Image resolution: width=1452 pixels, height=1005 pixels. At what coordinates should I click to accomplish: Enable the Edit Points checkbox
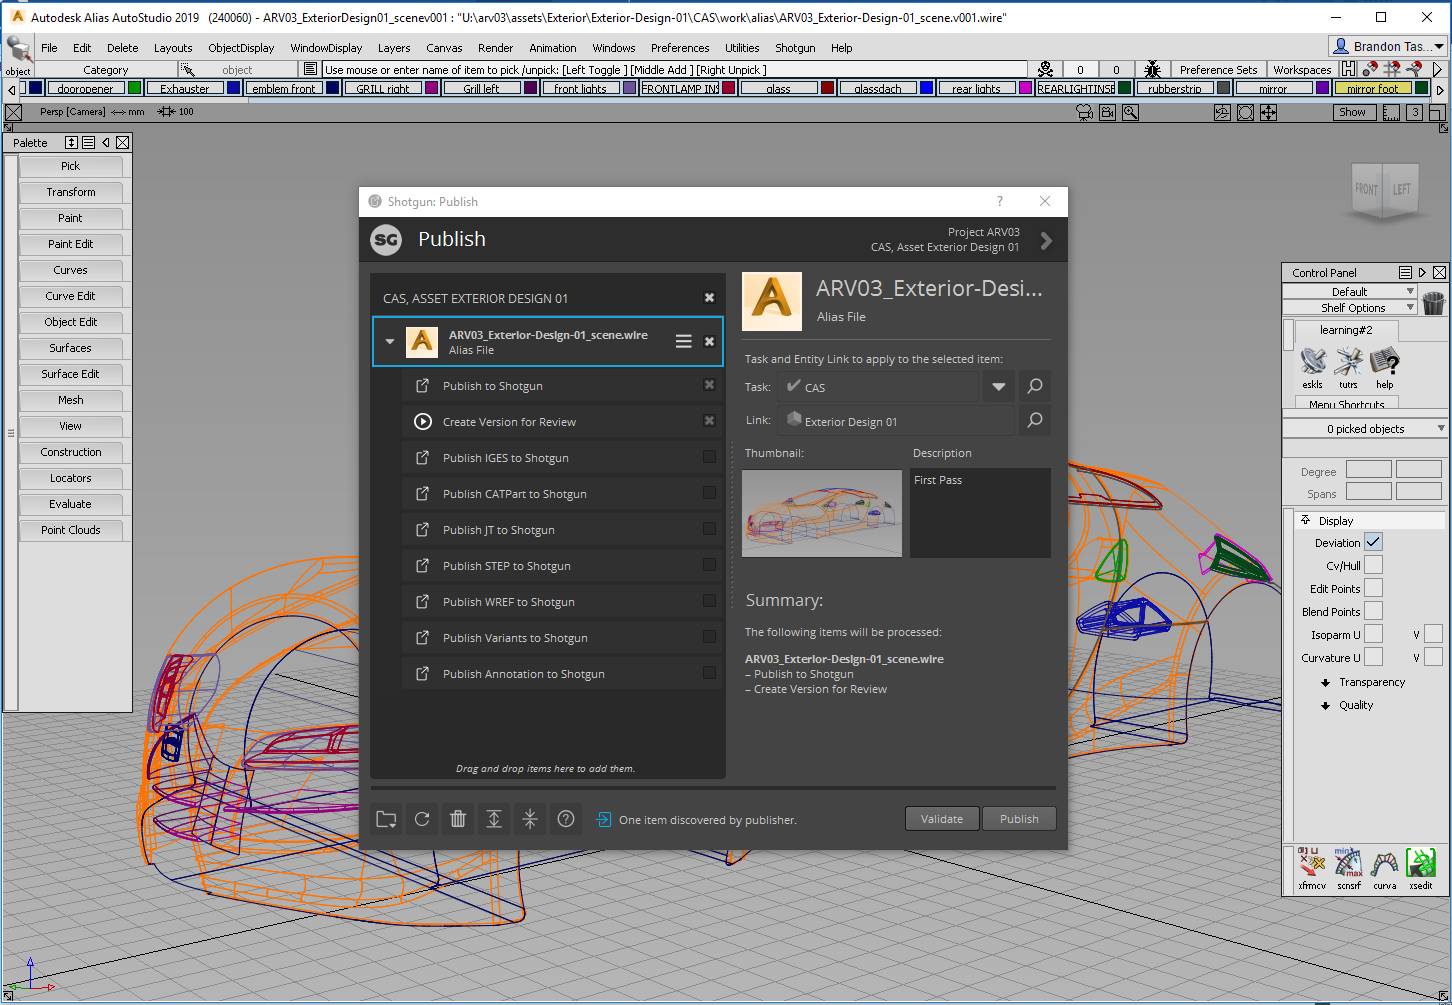(x=1374, y=588)
